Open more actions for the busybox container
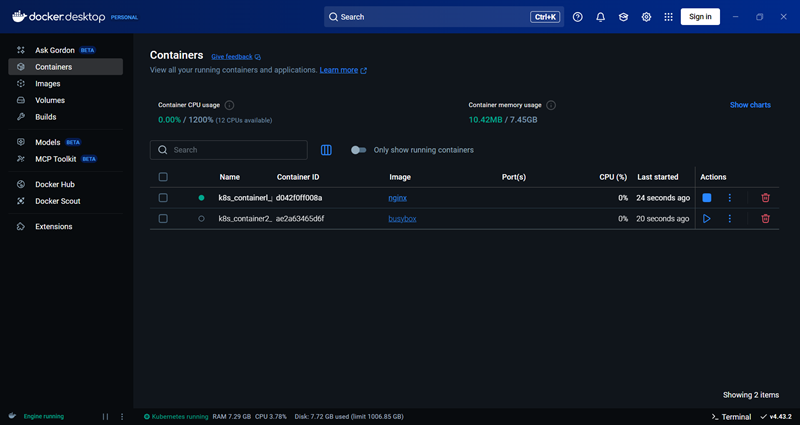 (730, 219)
